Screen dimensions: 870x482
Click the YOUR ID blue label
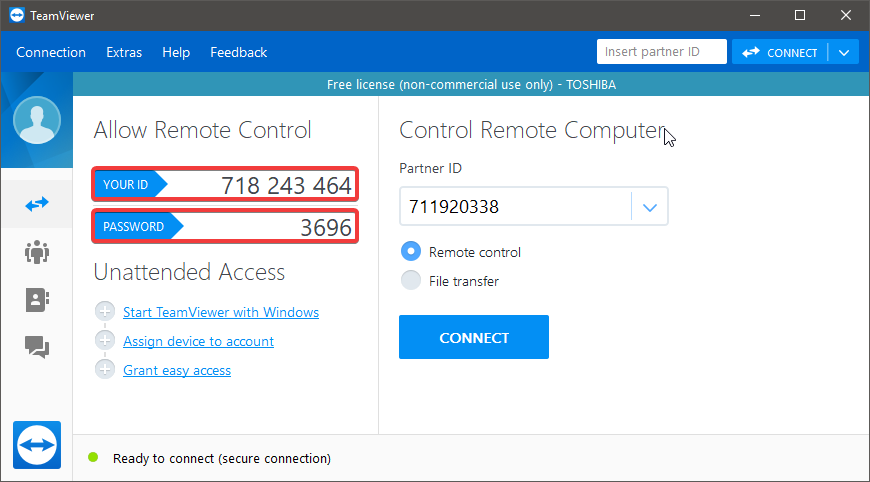pyautogui.click(x=130, y=184)
